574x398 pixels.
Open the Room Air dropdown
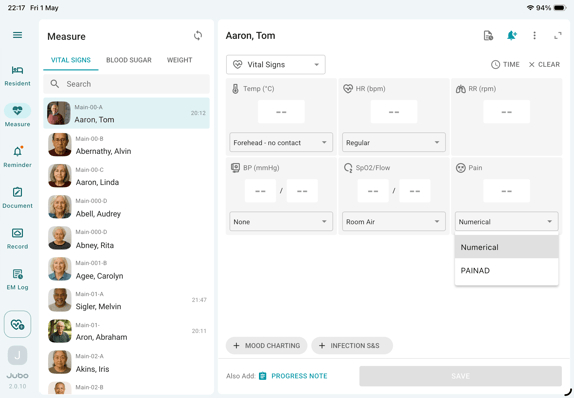click(x=394, y=222)
